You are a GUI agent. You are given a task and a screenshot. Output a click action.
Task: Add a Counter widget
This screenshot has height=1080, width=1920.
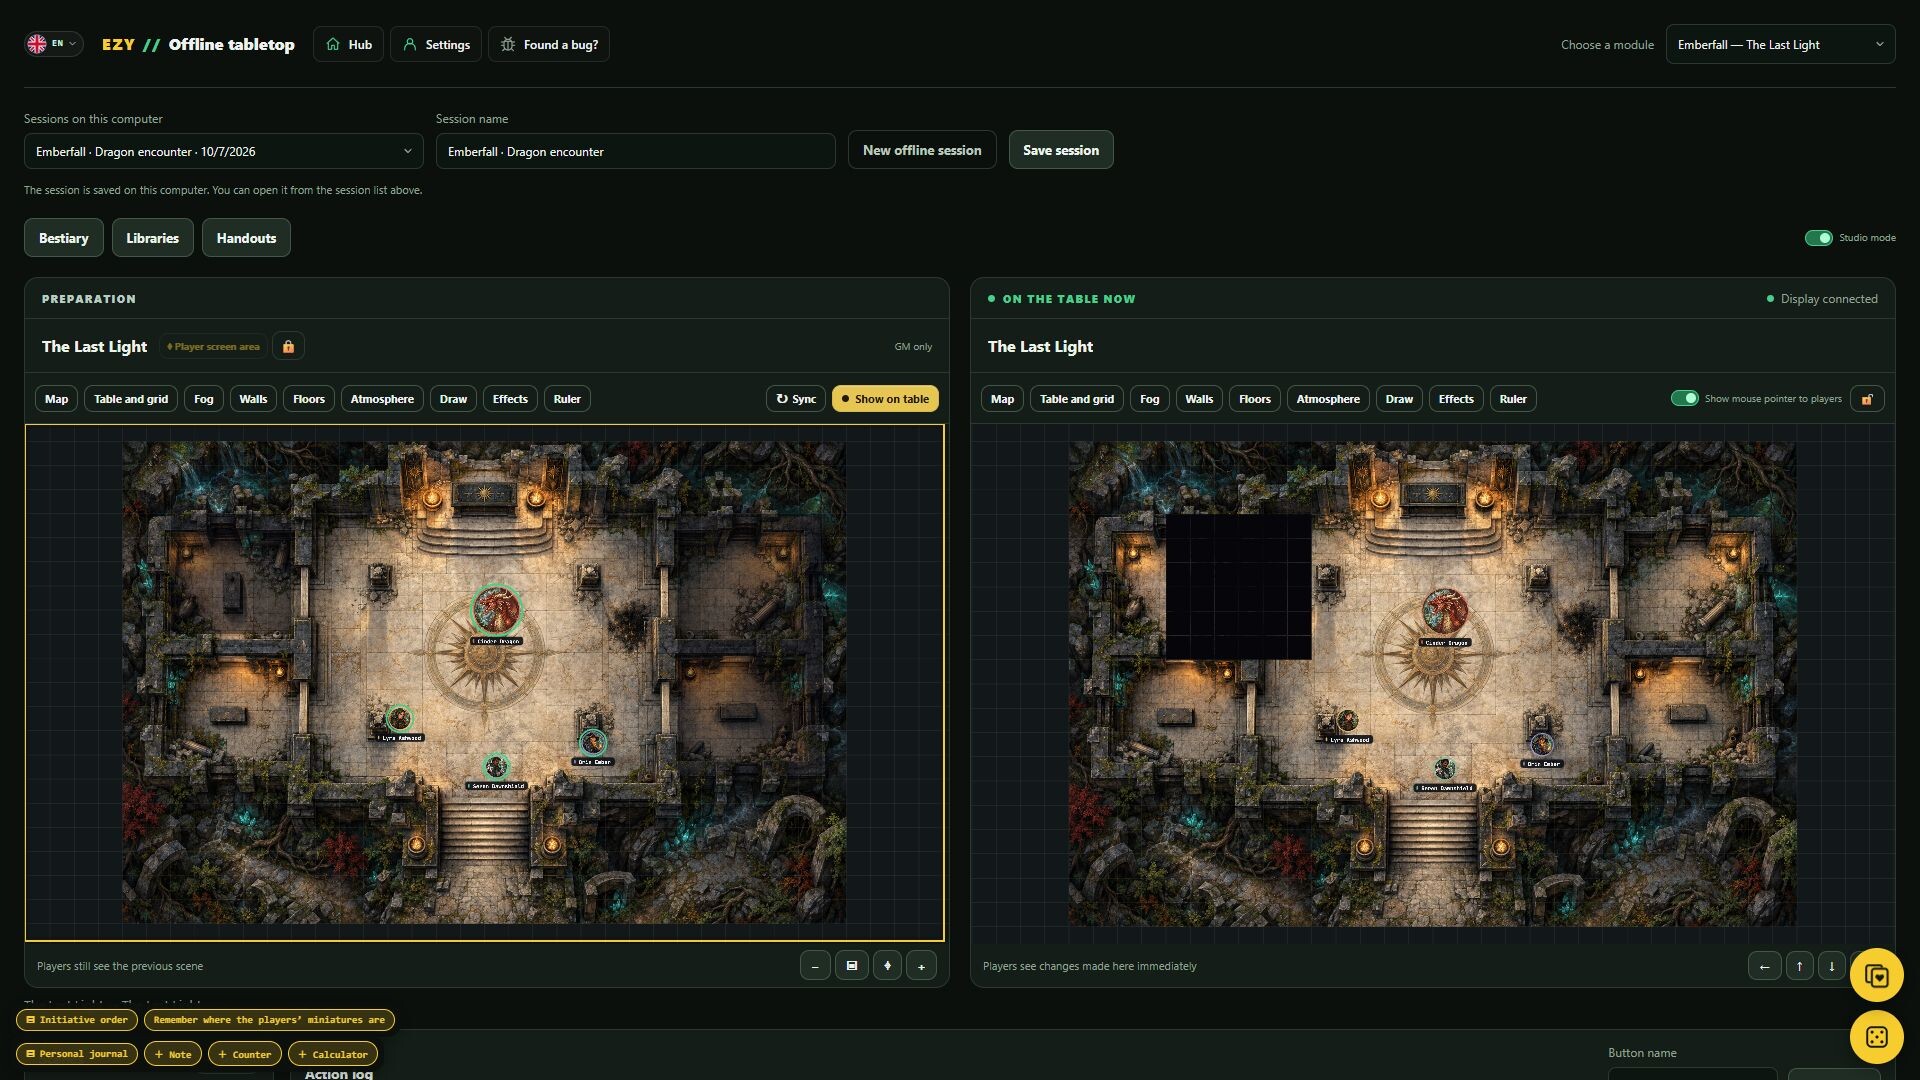245,1054
